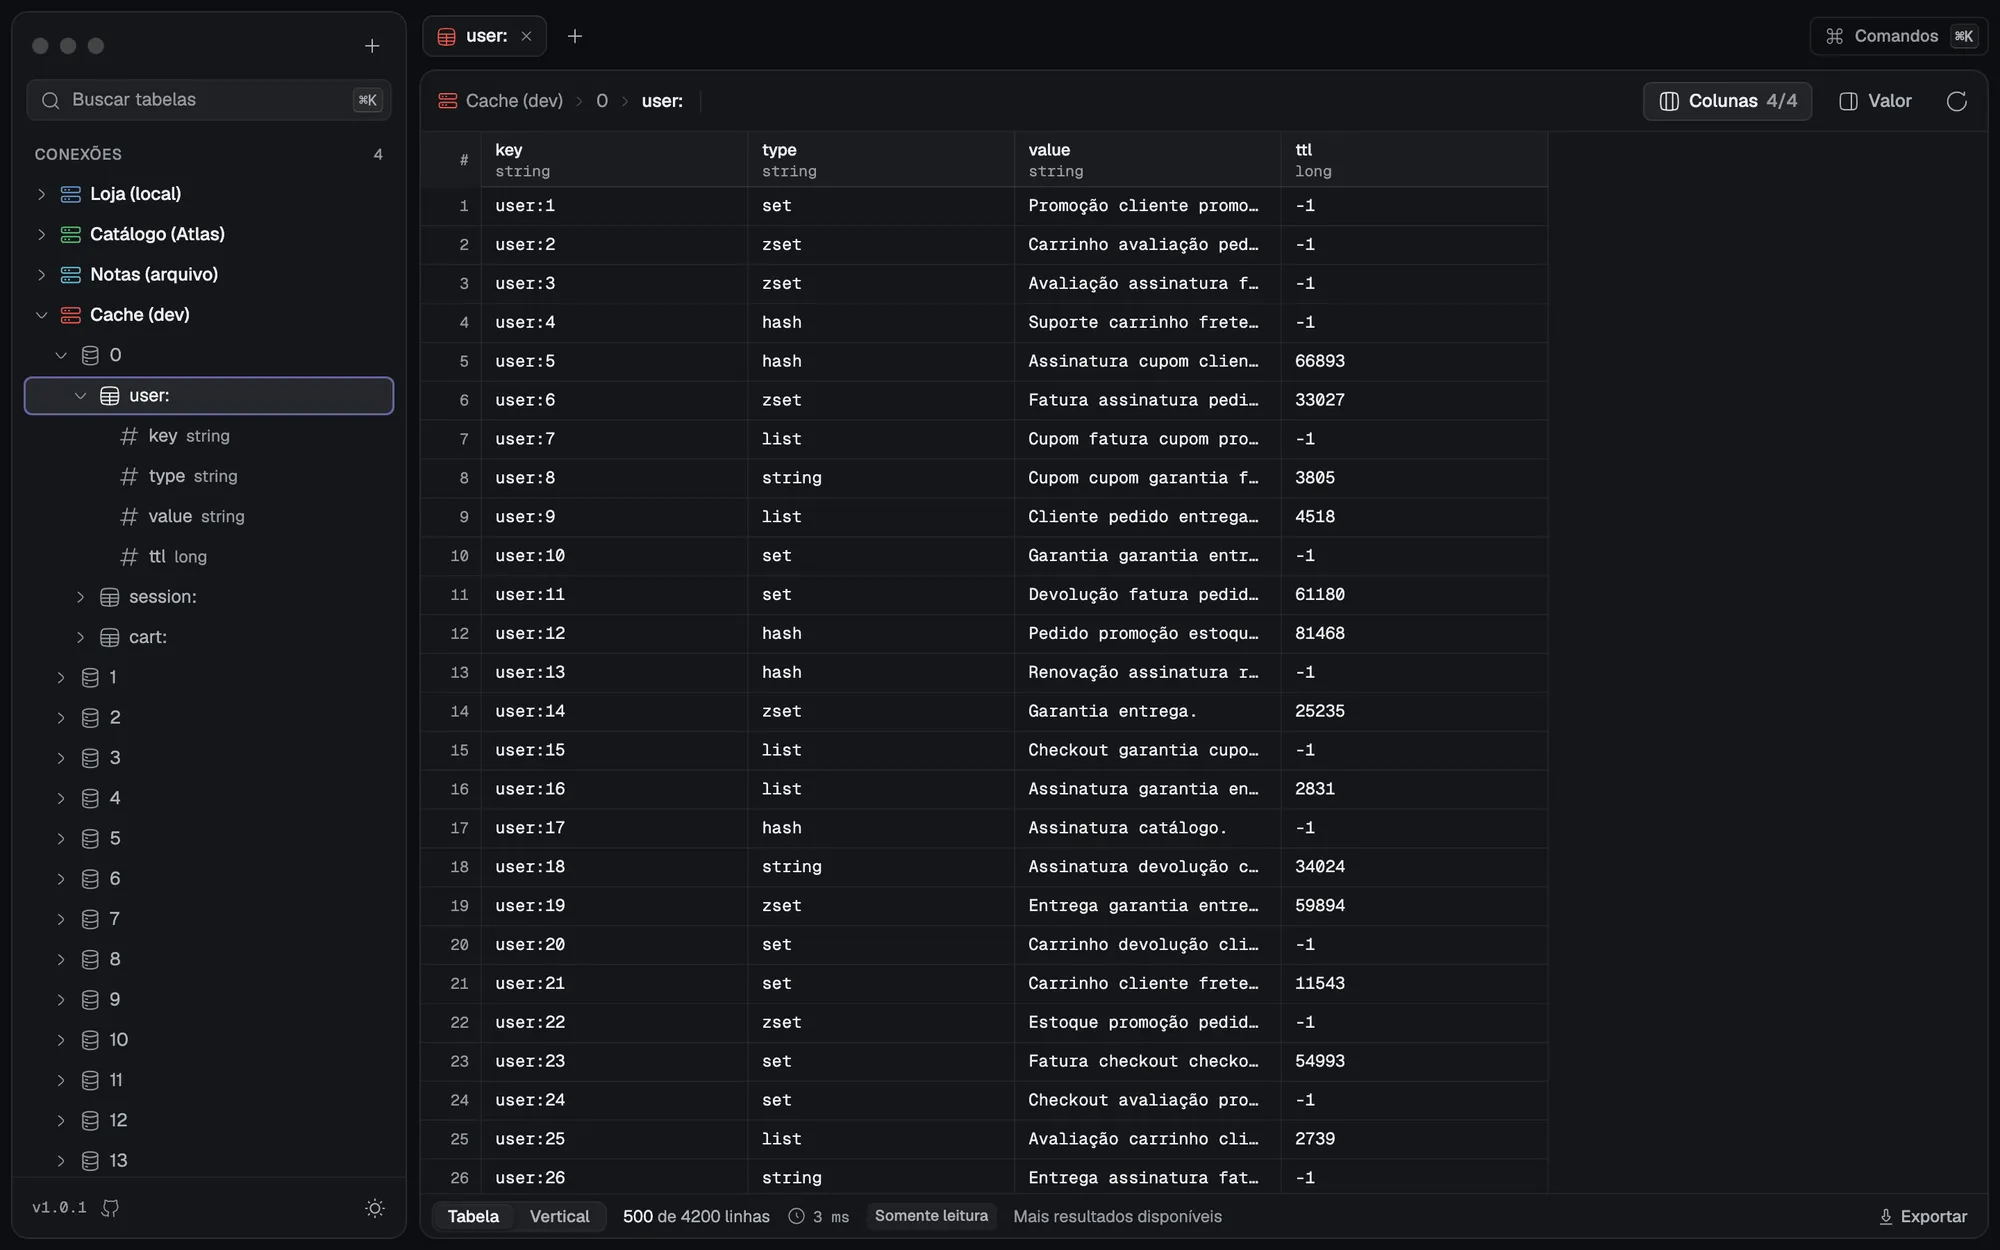Expand database 5 in tree
The height and width of the screenshot is (1250, 2000).
click(x=61, y=839)
